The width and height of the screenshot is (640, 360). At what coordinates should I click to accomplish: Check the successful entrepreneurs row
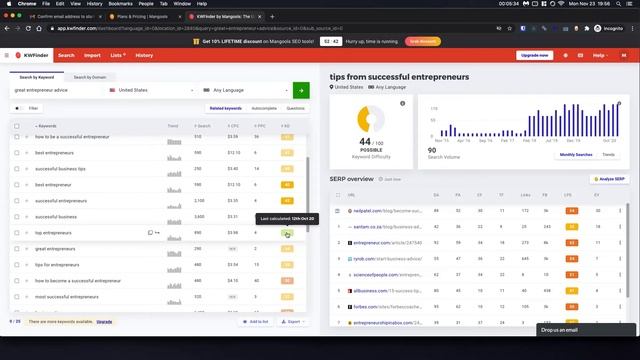click(17, 201)
